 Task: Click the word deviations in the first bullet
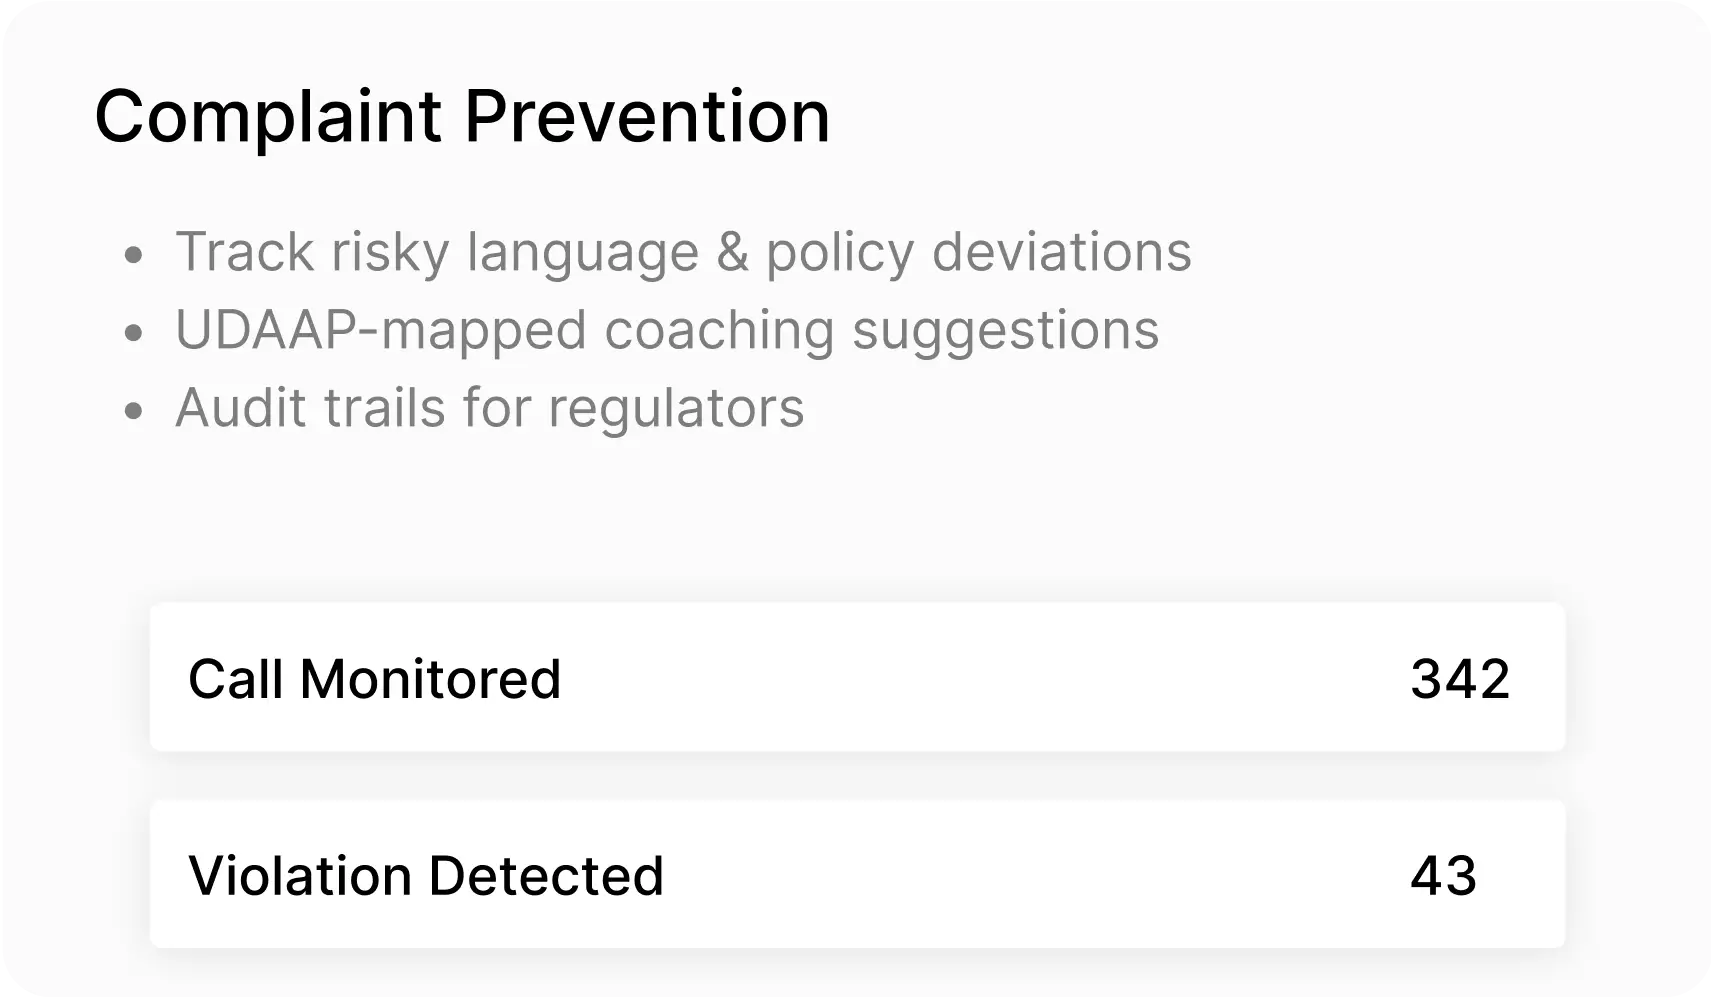pyautogui.click(x=1062, y=251)
